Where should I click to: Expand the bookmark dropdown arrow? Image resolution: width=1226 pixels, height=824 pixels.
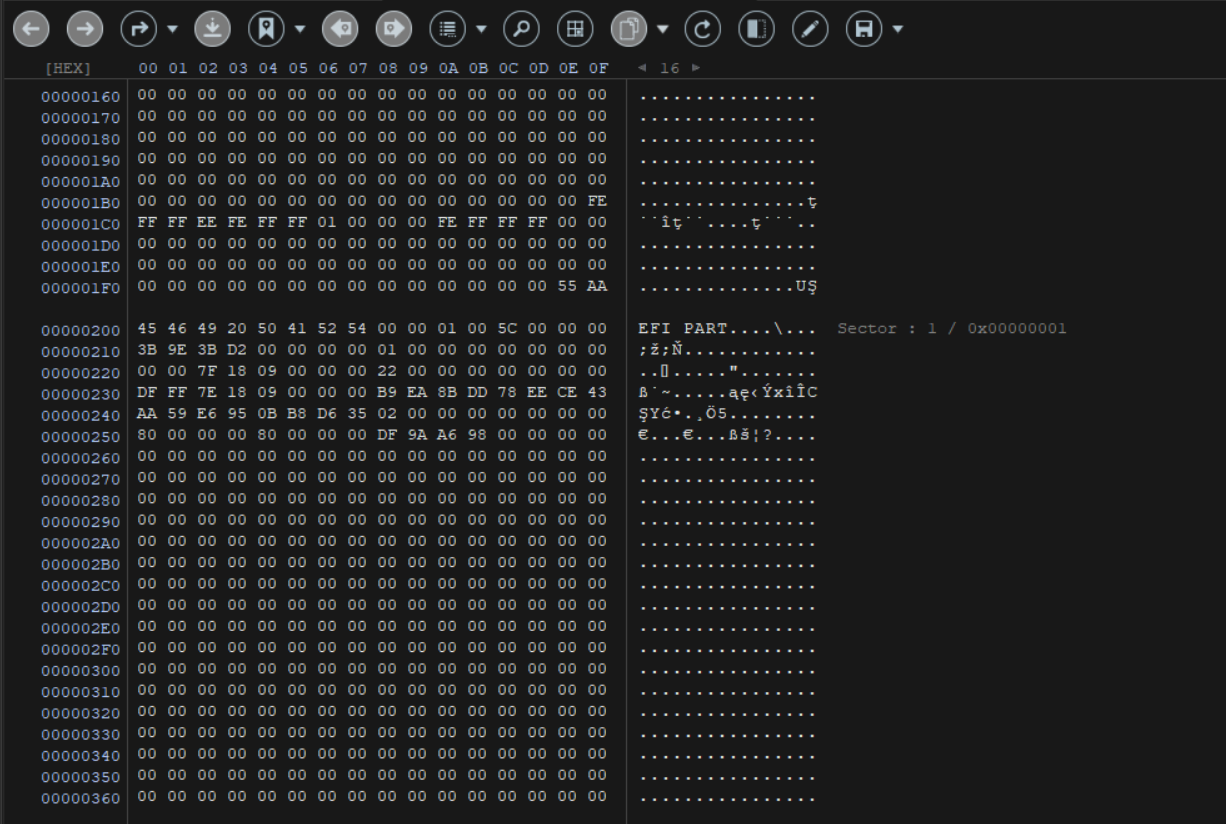click(x=301, y=30)
